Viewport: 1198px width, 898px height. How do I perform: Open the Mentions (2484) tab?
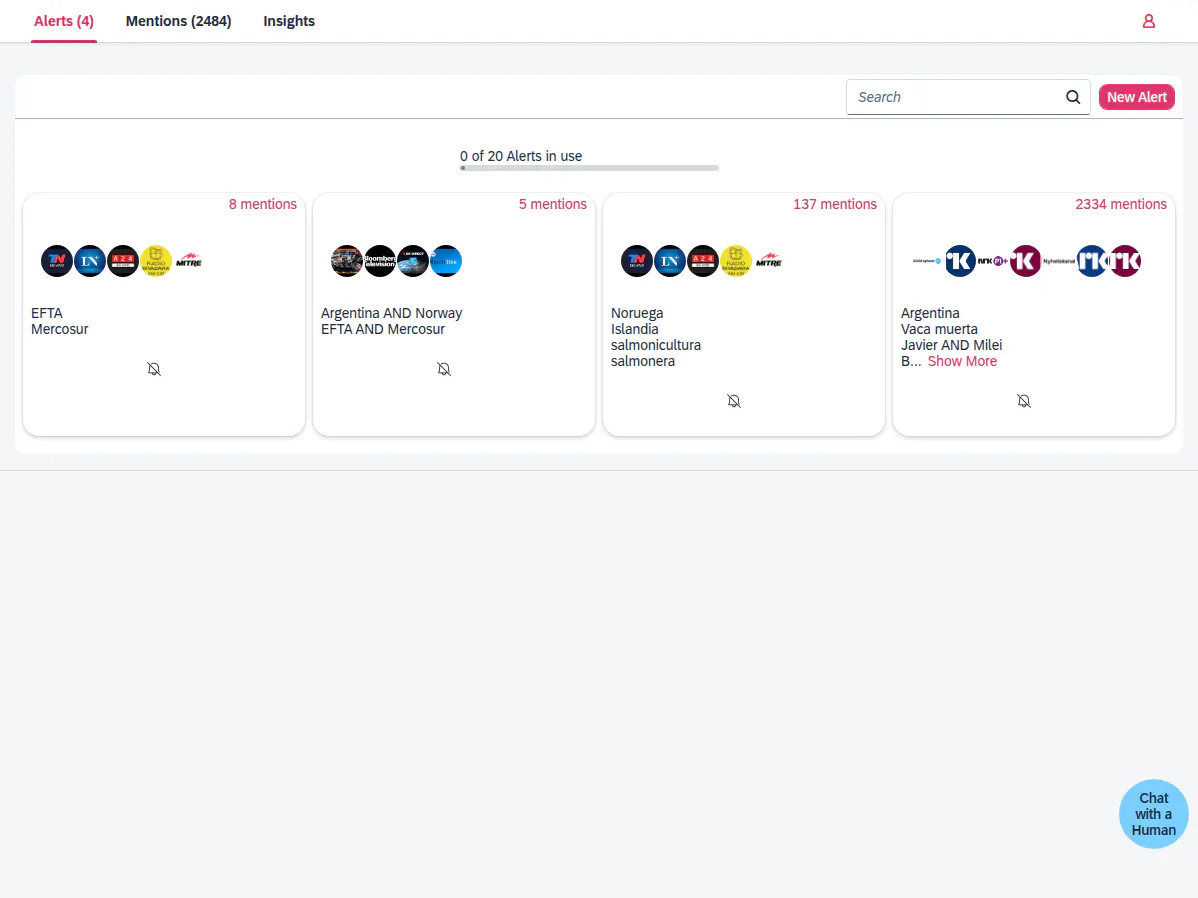178,21
